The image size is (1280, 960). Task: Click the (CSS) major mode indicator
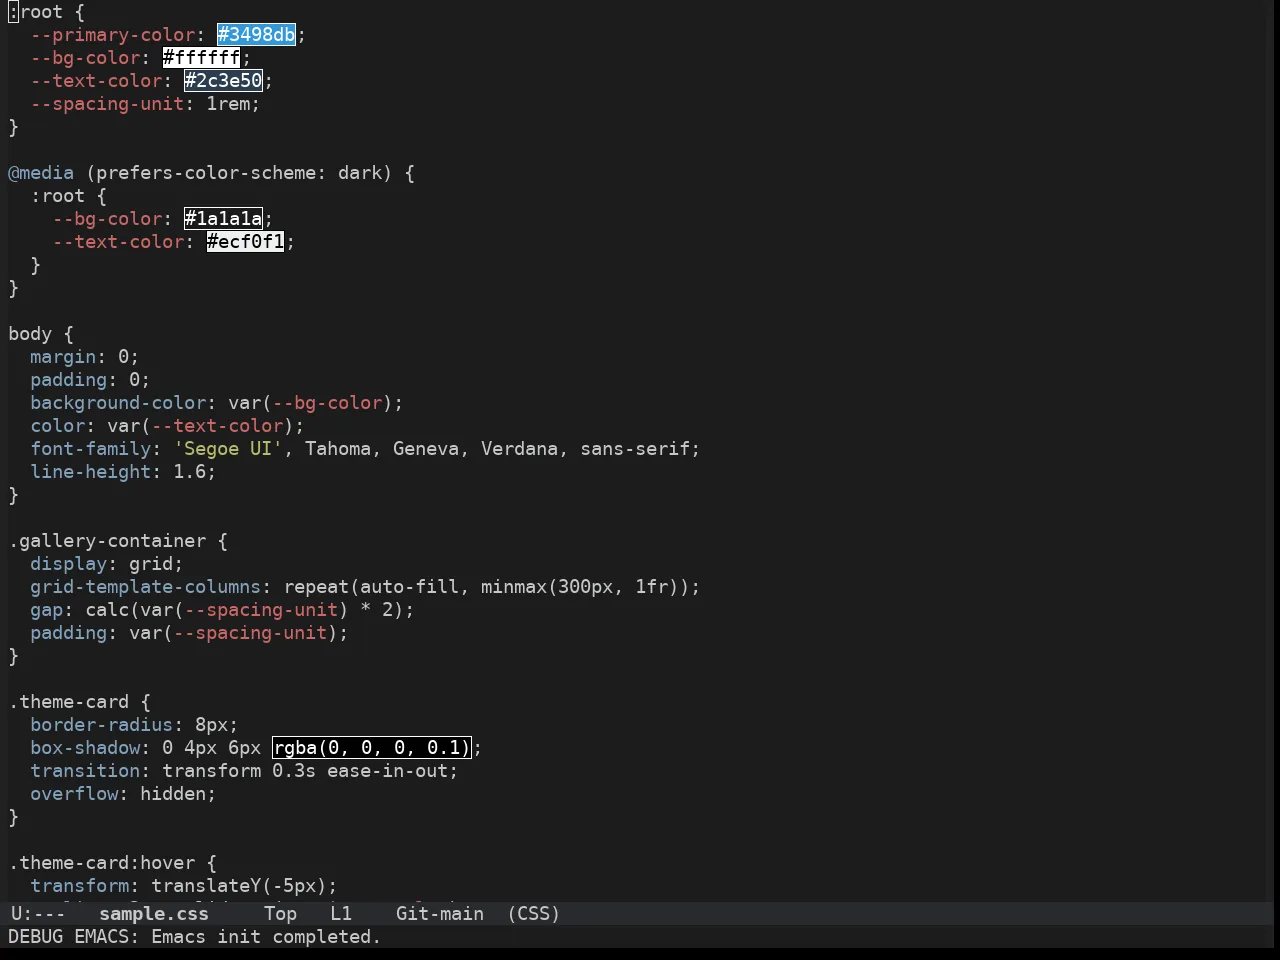534,914
